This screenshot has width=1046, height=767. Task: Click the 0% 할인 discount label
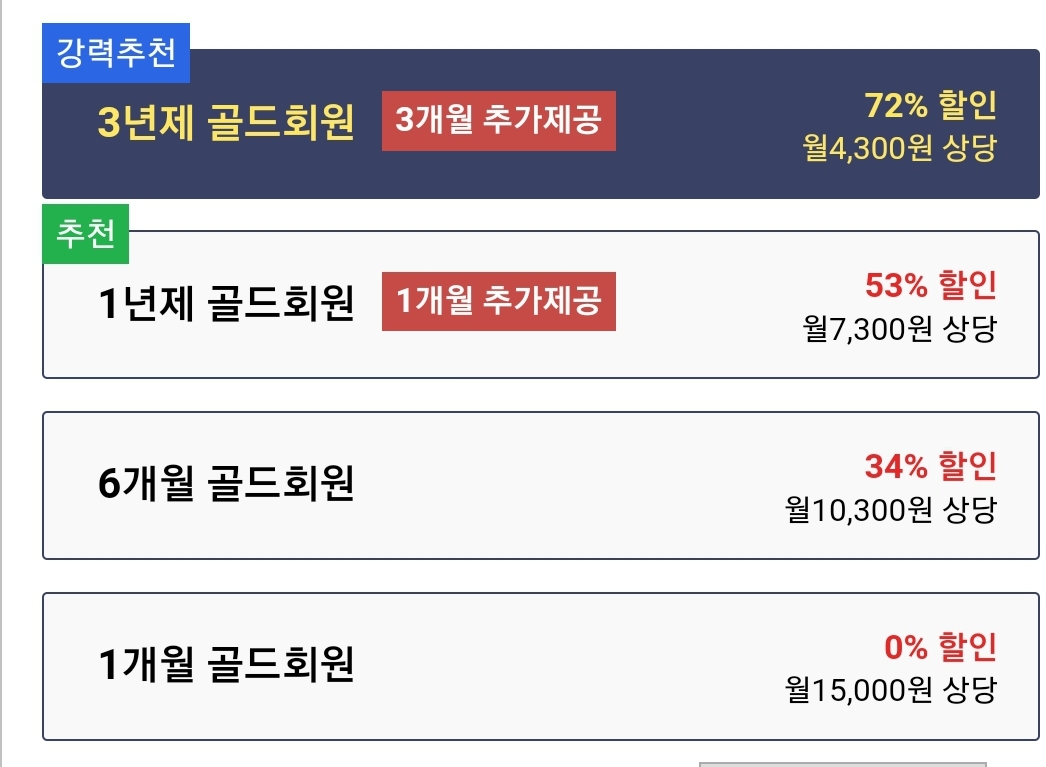tap(940, 647)
